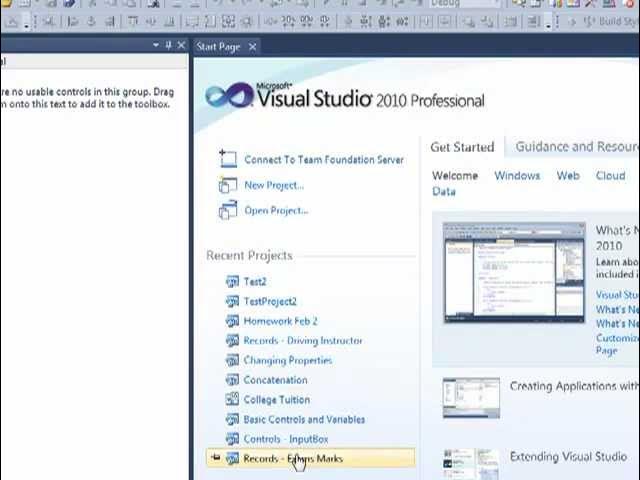This screenshot has height=480, width=640.
Task: Click the Connect To Team Foundation Server icon
Action: [x=228, y=159]
